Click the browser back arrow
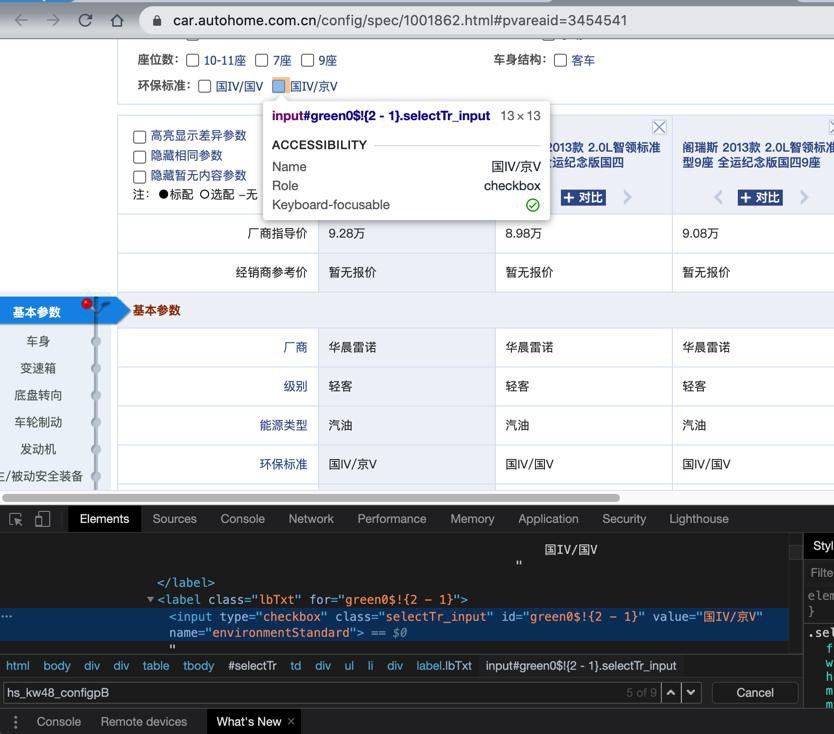Image resolution: width=834 pixels, height=734 pixels. click(21, 21)
